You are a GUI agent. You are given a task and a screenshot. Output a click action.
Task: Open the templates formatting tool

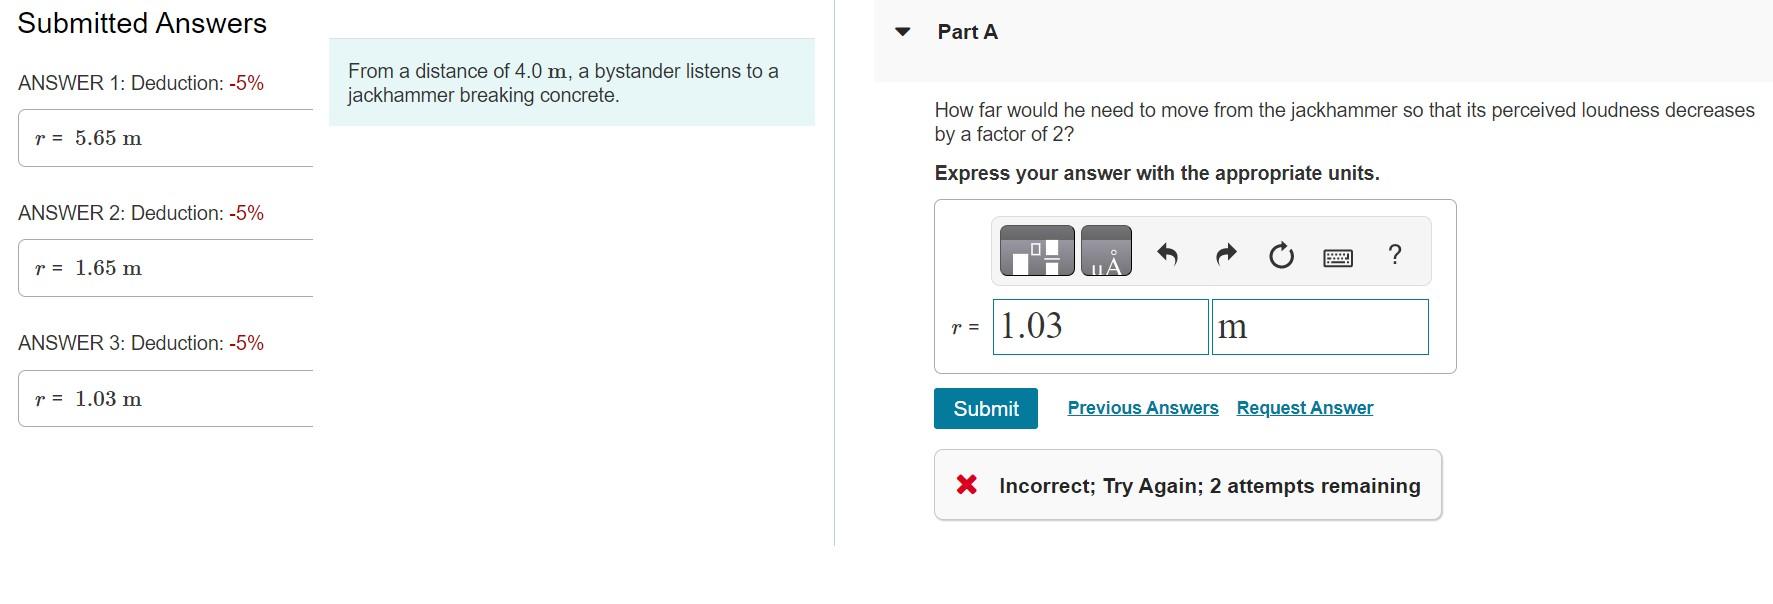pyautogui.click(x=1037, y=251)
